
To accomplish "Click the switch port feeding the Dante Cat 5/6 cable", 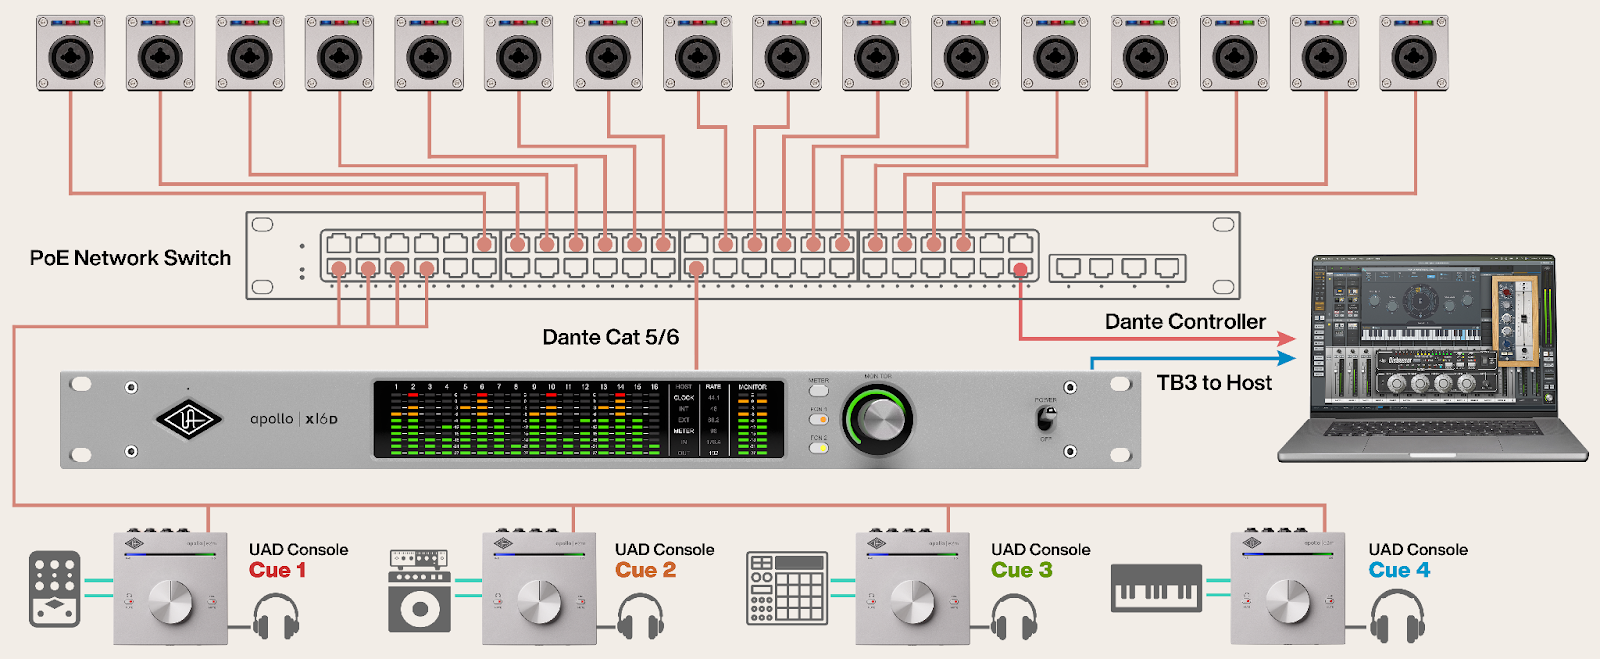I will click(697, 268).
